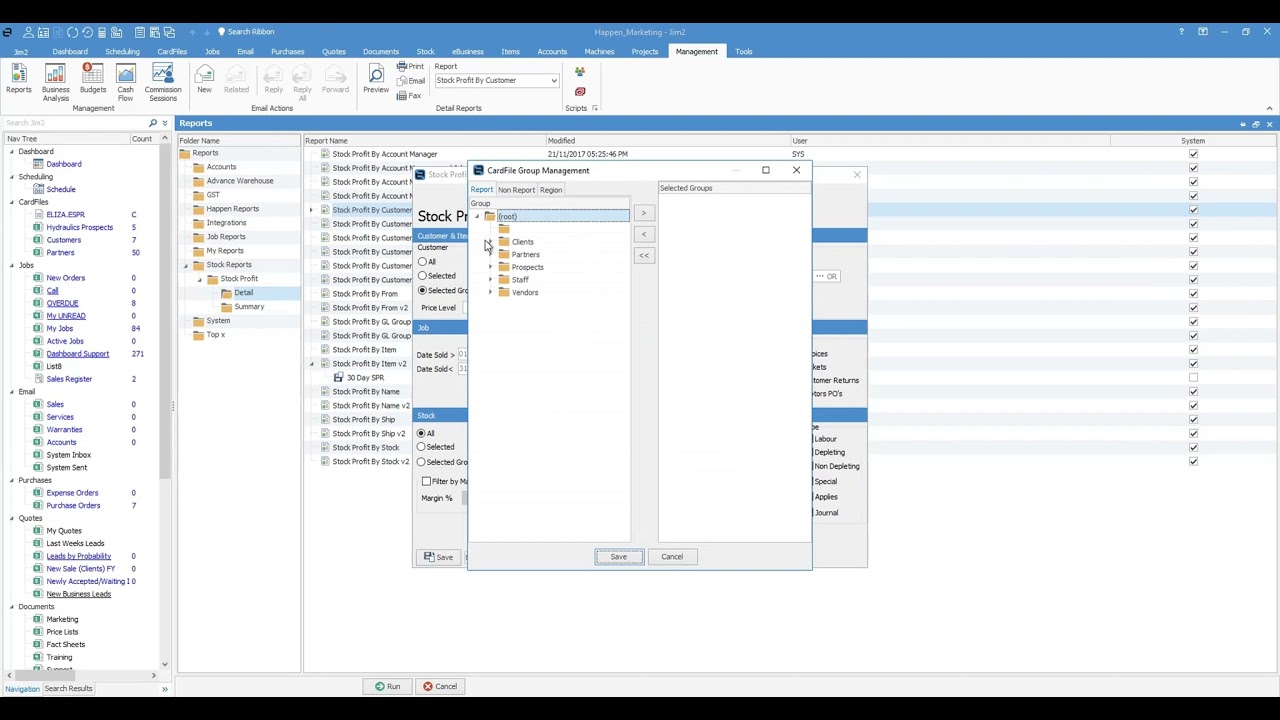Select 'Stock Profit By Account Manager' report row
Image resolution: width=1280 pixels, height=720 pixels.
pyautogui.click(x=385, y=154)
